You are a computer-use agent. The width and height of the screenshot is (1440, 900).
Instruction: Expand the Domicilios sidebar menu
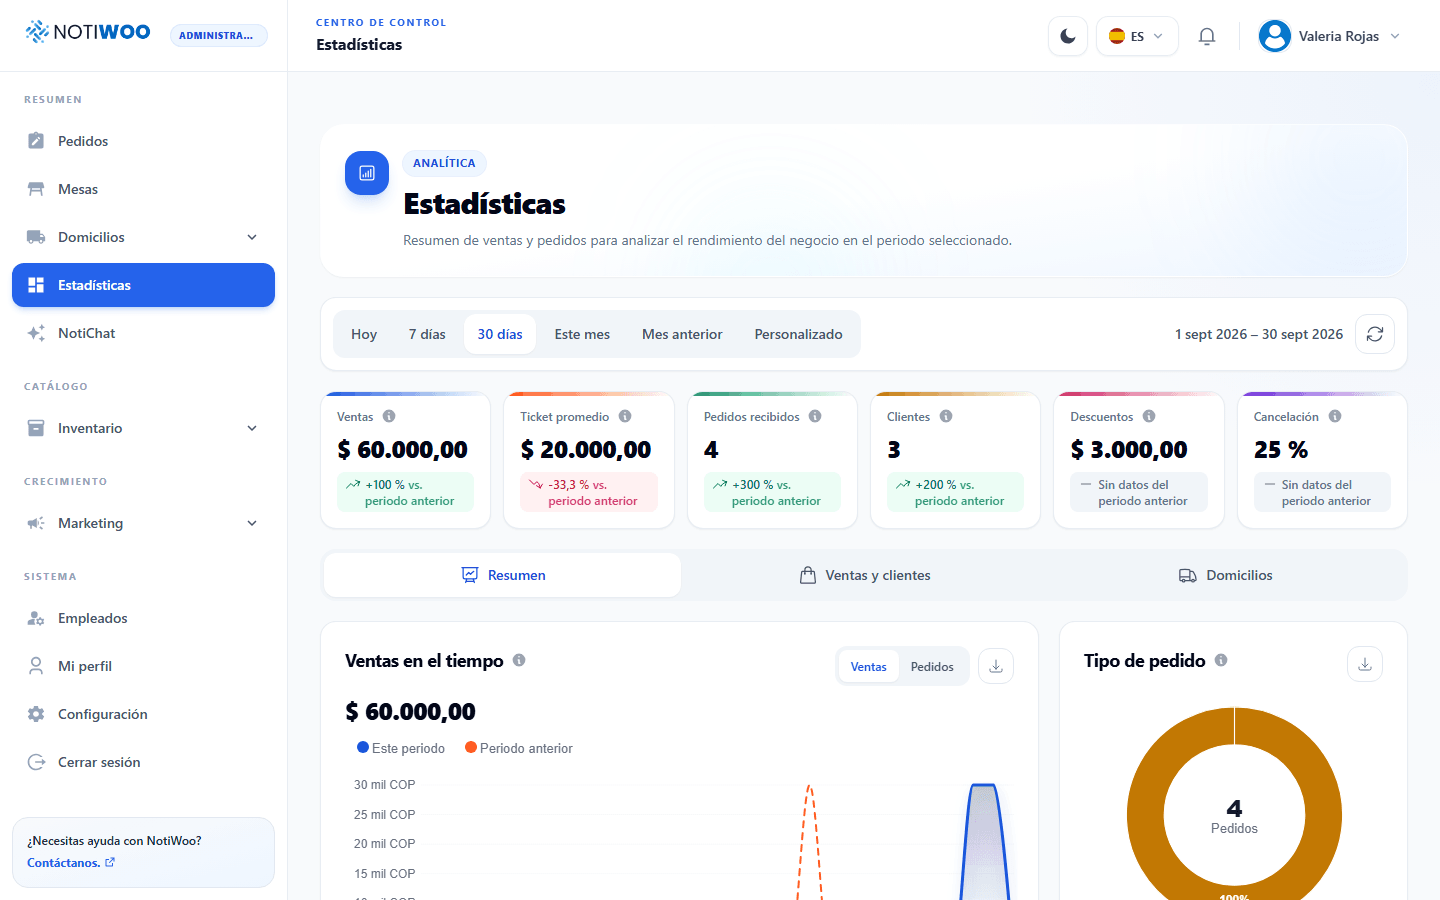tap(143, 237)
